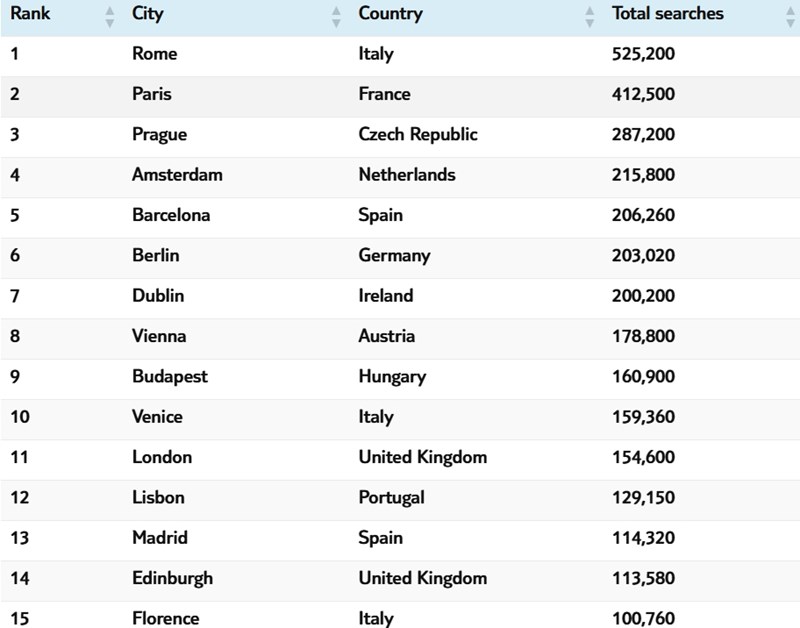Select the Dublin city cell

click(x=158, y=296)
